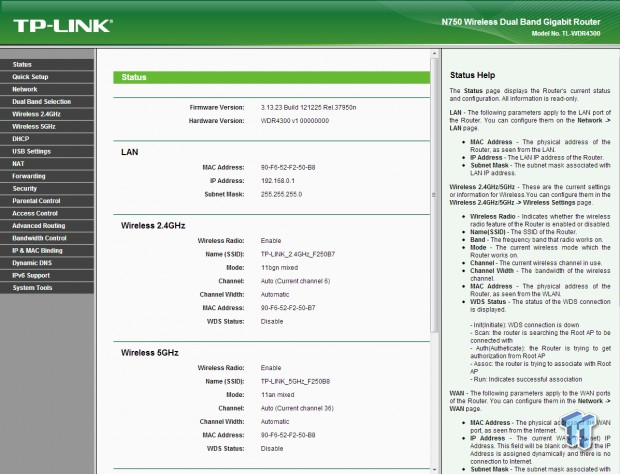Click firmware version 3.13.23 Build value
Screen dimensions: 620x474
tap(308, 108)
